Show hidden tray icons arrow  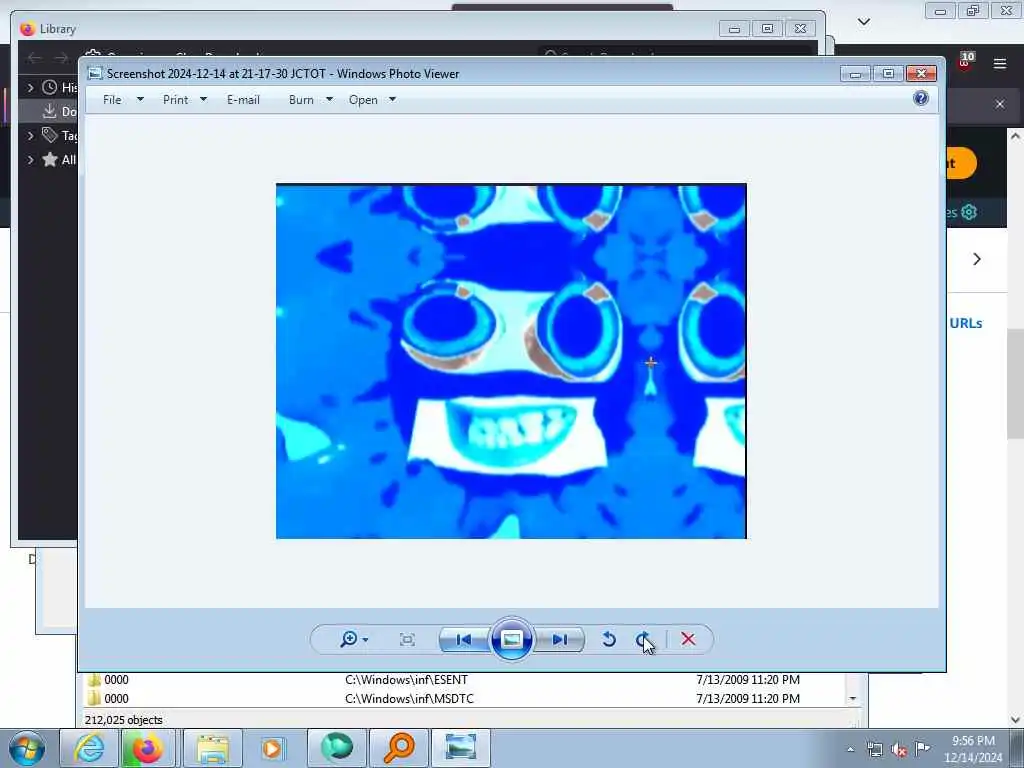pos(850,749)
